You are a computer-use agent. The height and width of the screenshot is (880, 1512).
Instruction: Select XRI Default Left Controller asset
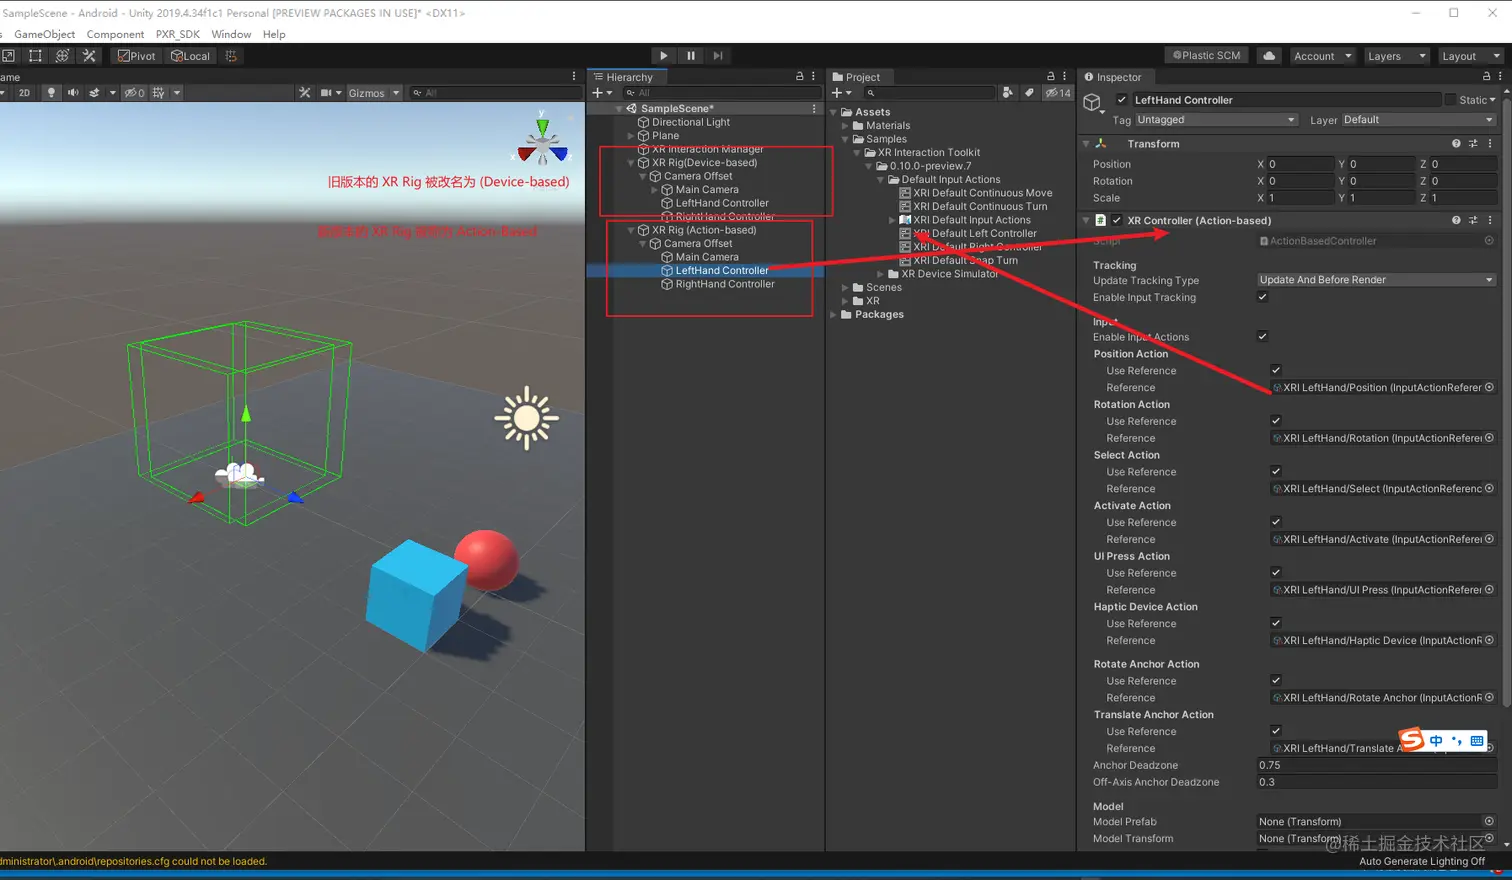click(x=974, y=233)
